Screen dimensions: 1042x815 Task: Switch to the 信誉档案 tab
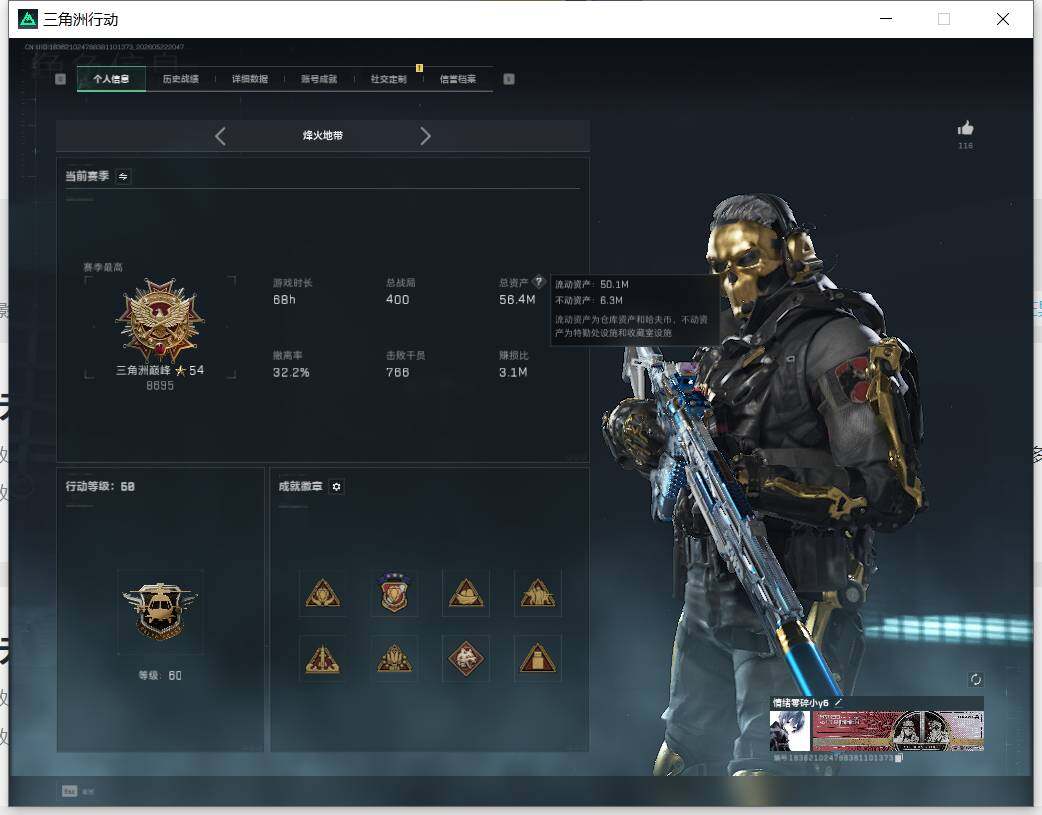(458, 79)
